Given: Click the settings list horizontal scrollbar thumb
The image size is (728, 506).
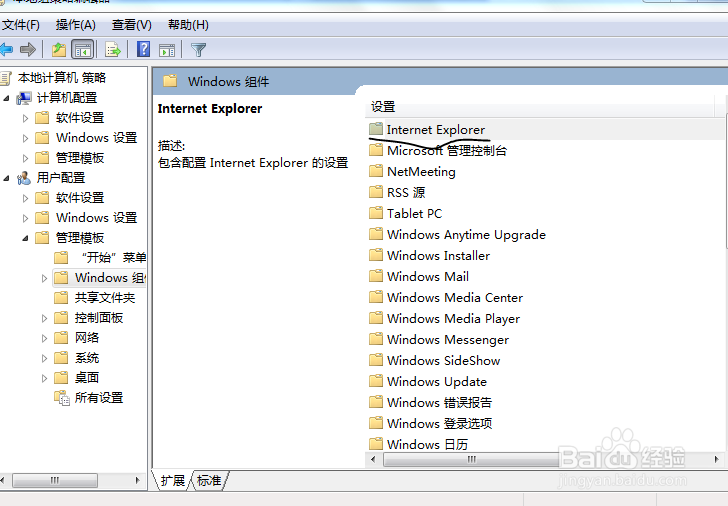Looking at the screenshot, I should pyautogui.click(x=472, y=460).
